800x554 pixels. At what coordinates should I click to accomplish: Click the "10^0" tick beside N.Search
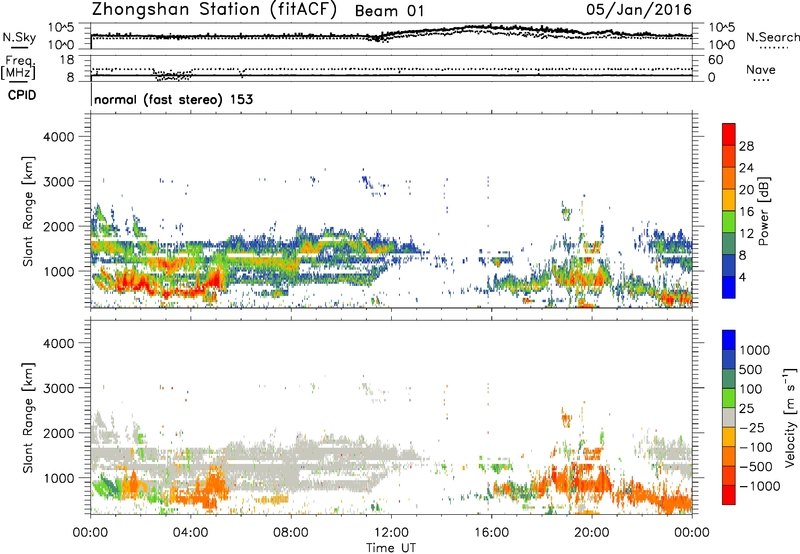722,45
